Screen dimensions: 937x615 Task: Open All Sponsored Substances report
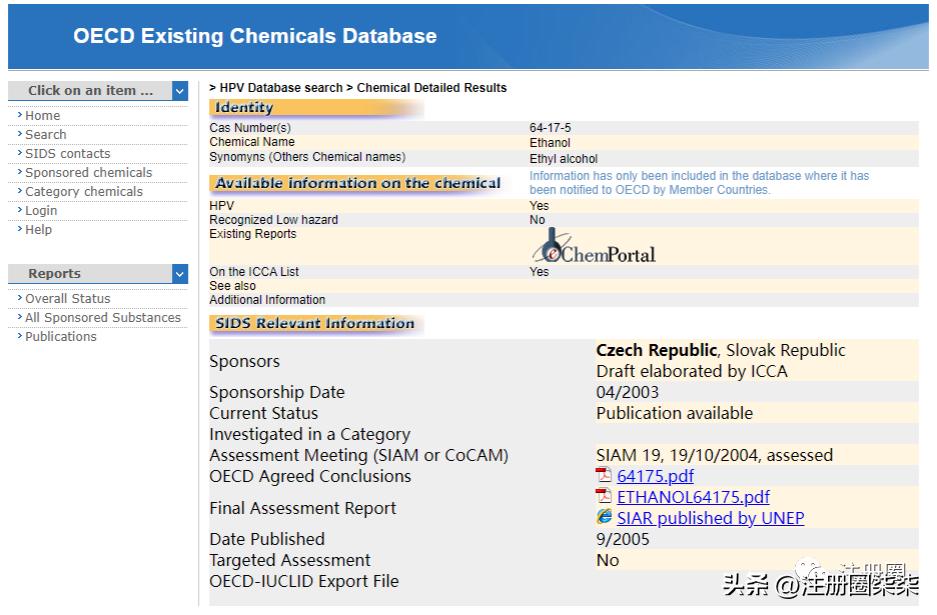[103, 318]
